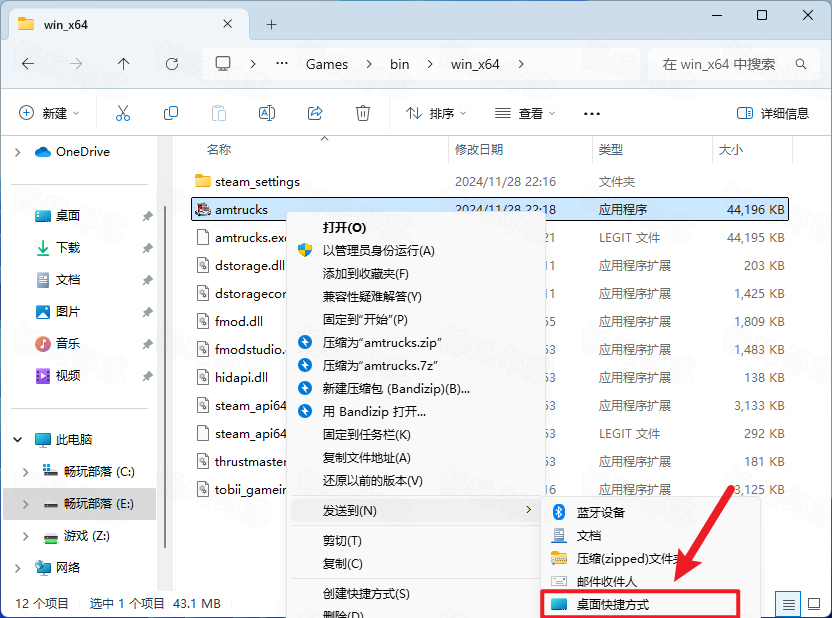
Task: Switch to details list view icon
Action: pyautogui.click(x=788, y=604)
